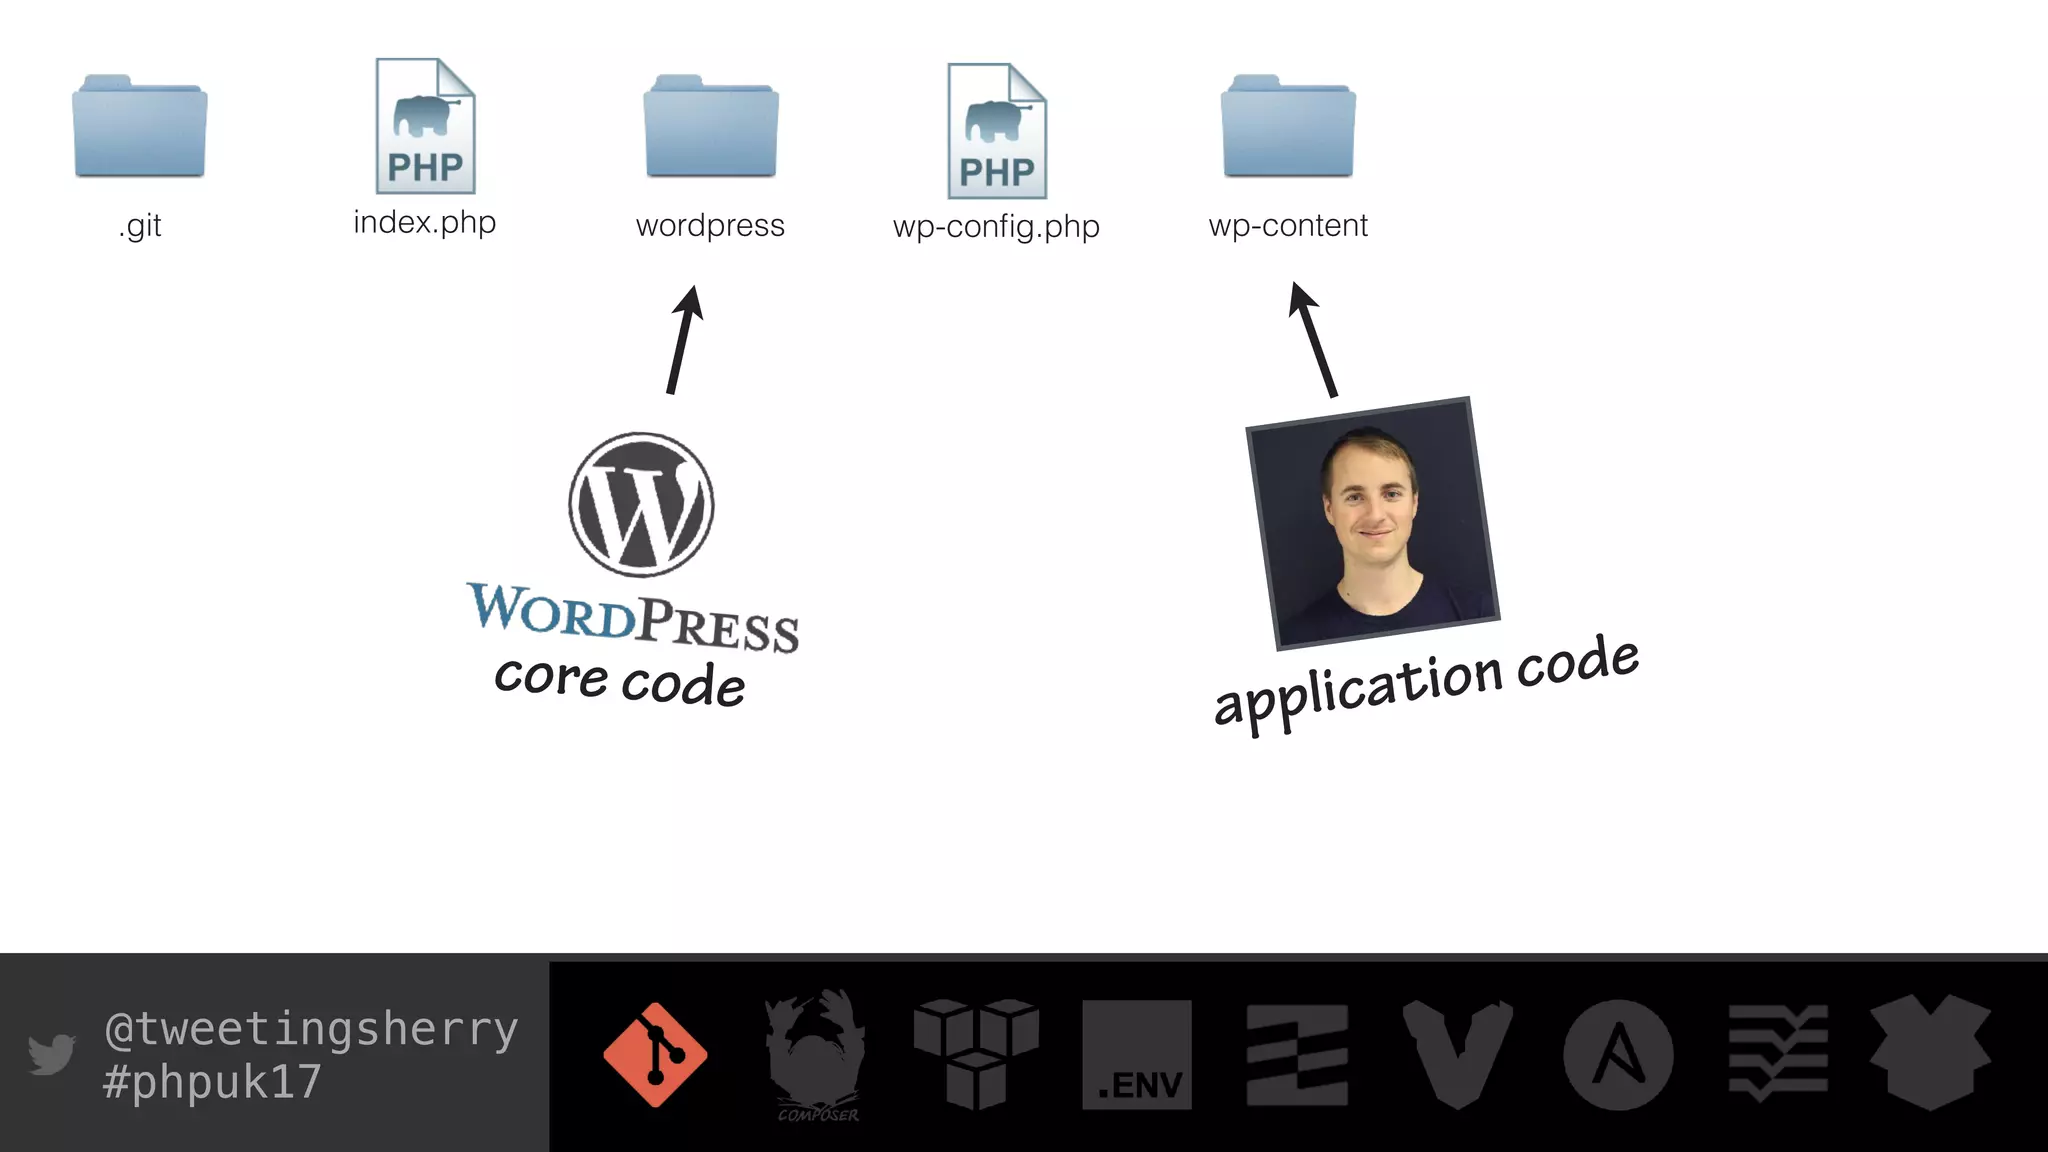Select the .ENV file icon
The height and width of the screenshot is (1152, 2048).
(x=1137, y=1054)
